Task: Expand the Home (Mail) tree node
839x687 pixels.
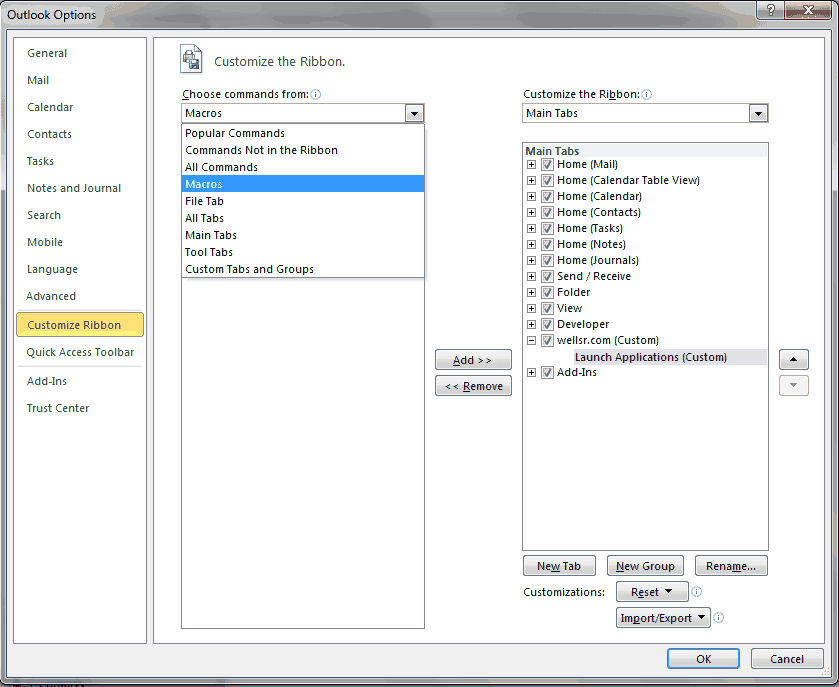Action: tap(532, 165)
